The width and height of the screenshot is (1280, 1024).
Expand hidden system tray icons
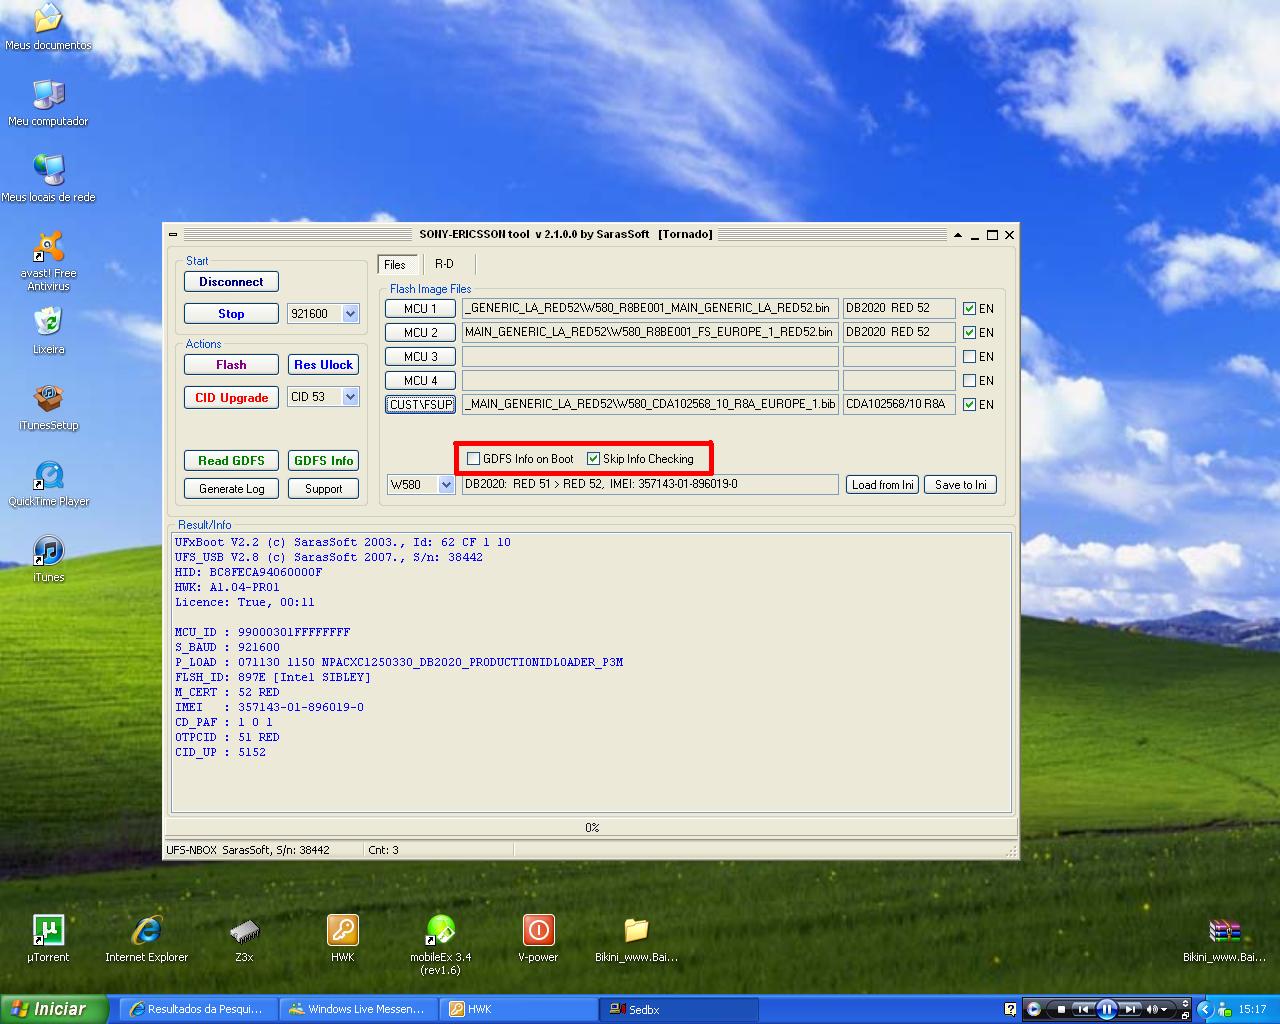1205,1009
